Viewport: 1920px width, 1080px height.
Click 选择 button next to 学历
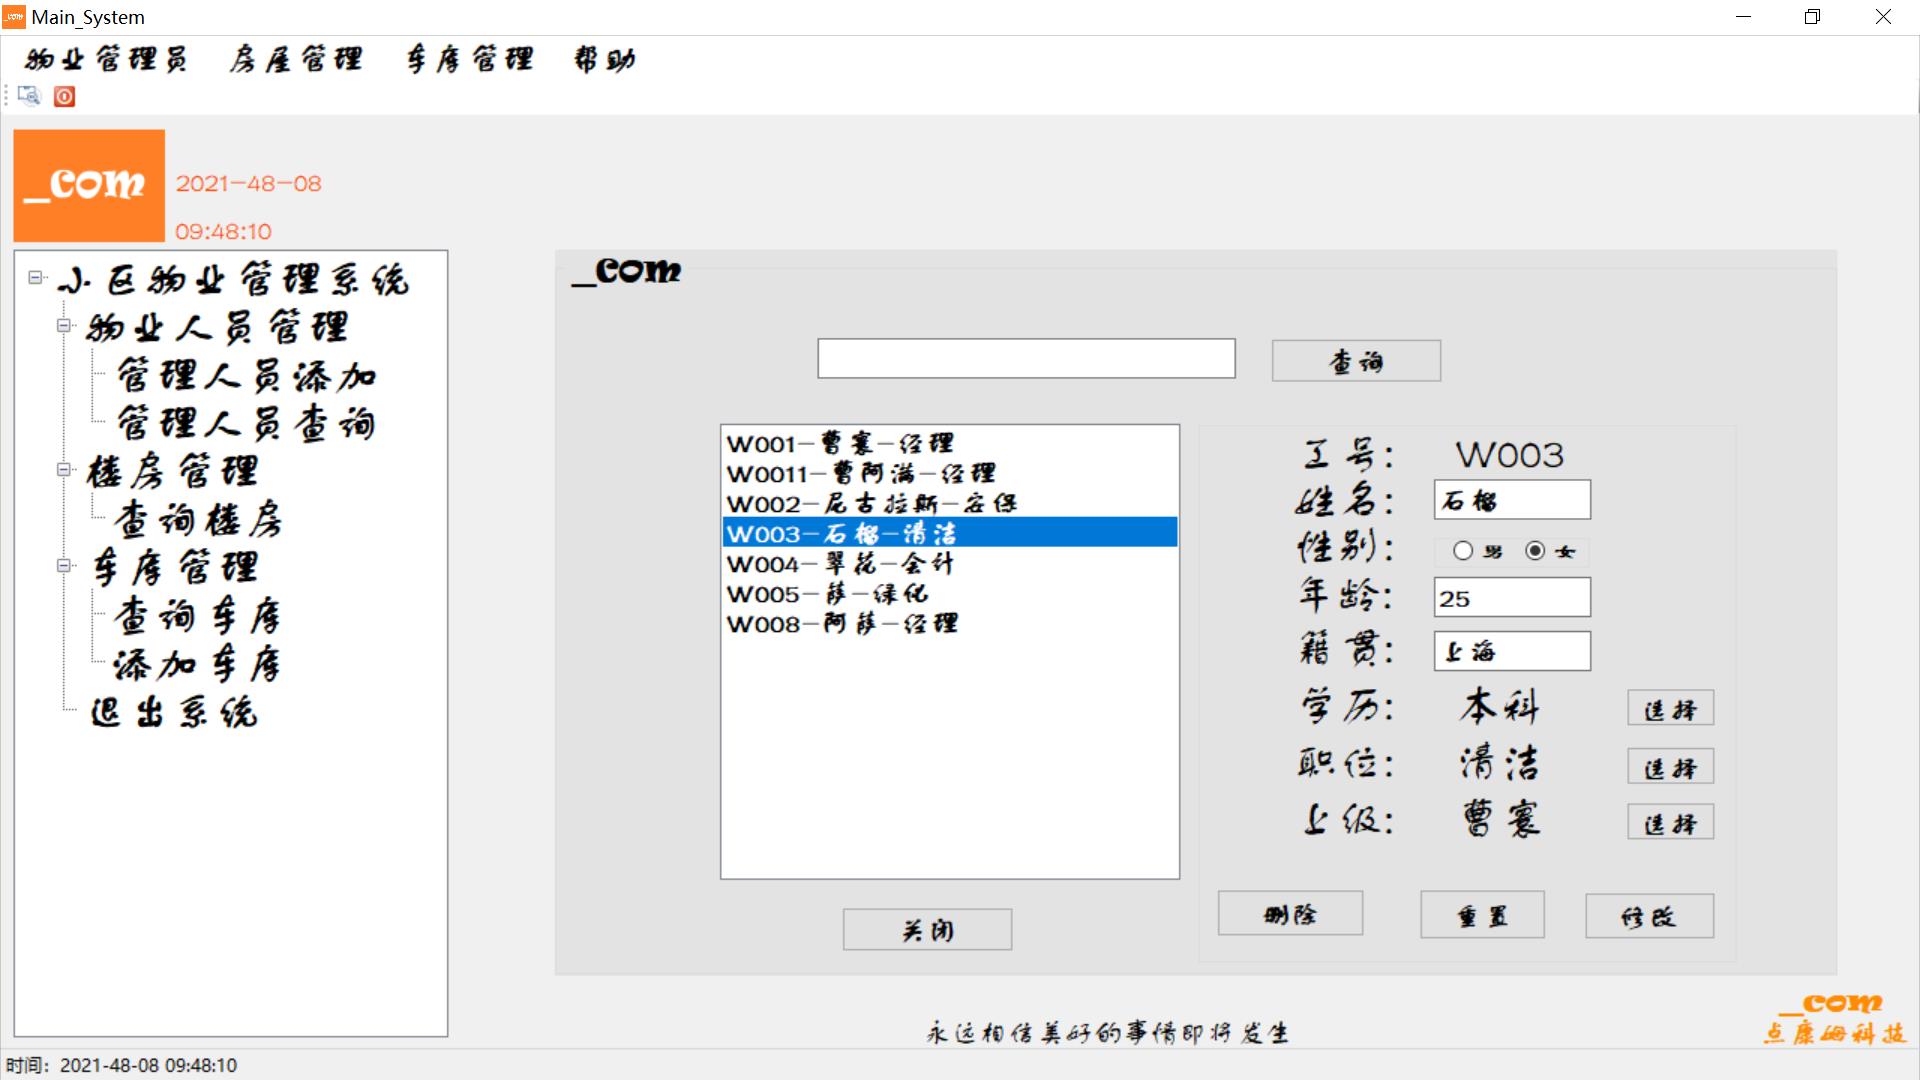click(x=1670, y=709)
